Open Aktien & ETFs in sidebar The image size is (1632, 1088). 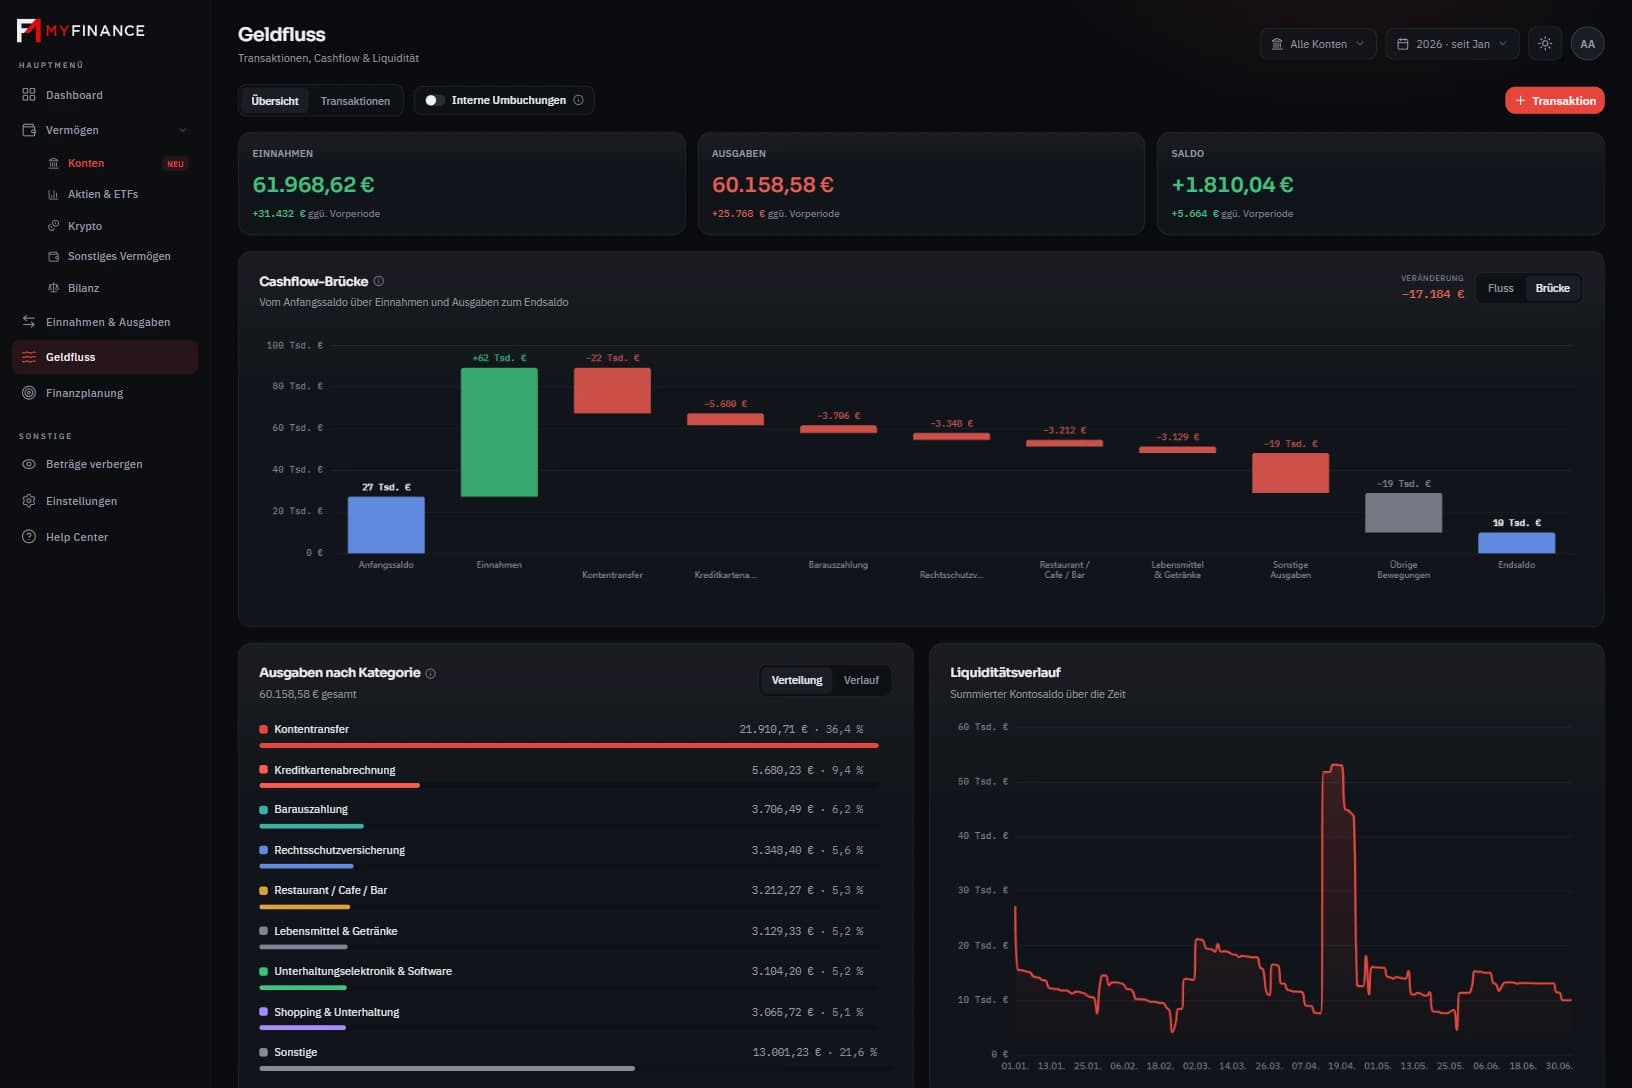105,194
